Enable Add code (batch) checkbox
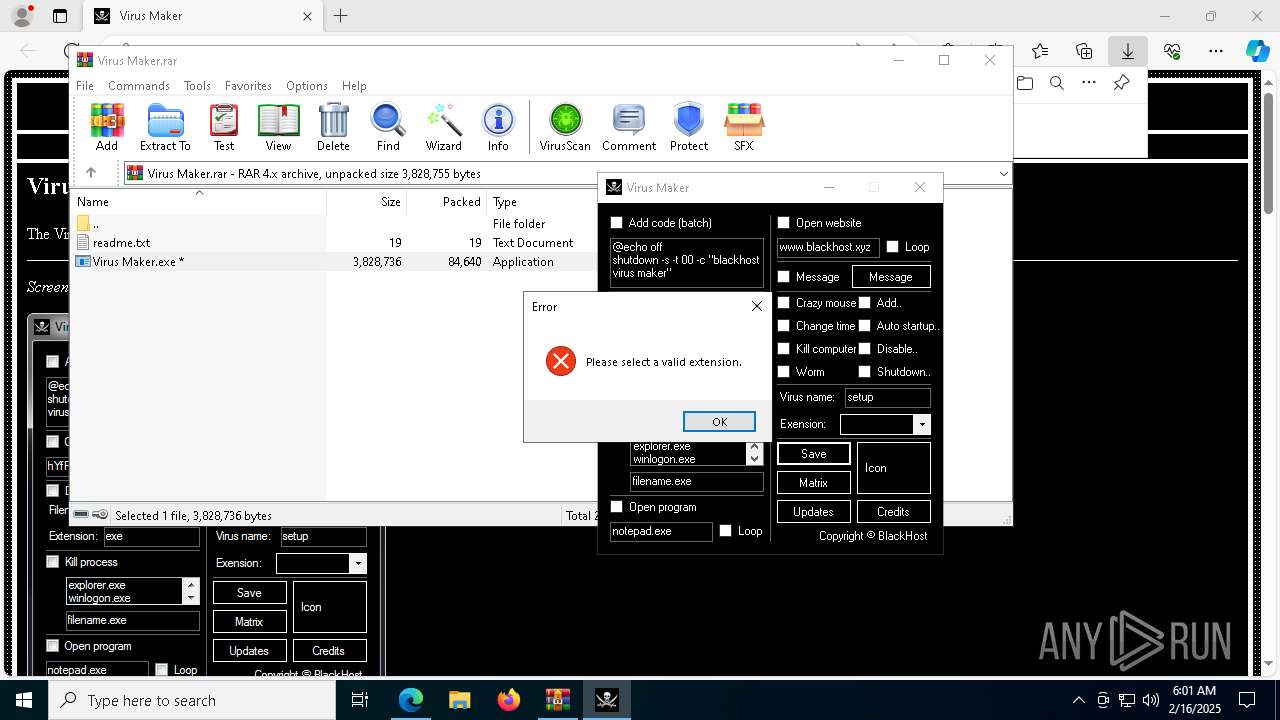This screenshot has height=720, width=1280. pyautogui.click(x=616, y=223)
